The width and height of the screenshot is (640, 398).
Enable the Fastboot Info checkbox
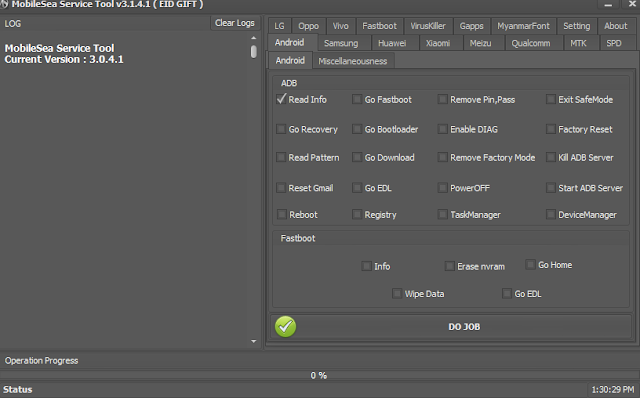tap(367, 266)
